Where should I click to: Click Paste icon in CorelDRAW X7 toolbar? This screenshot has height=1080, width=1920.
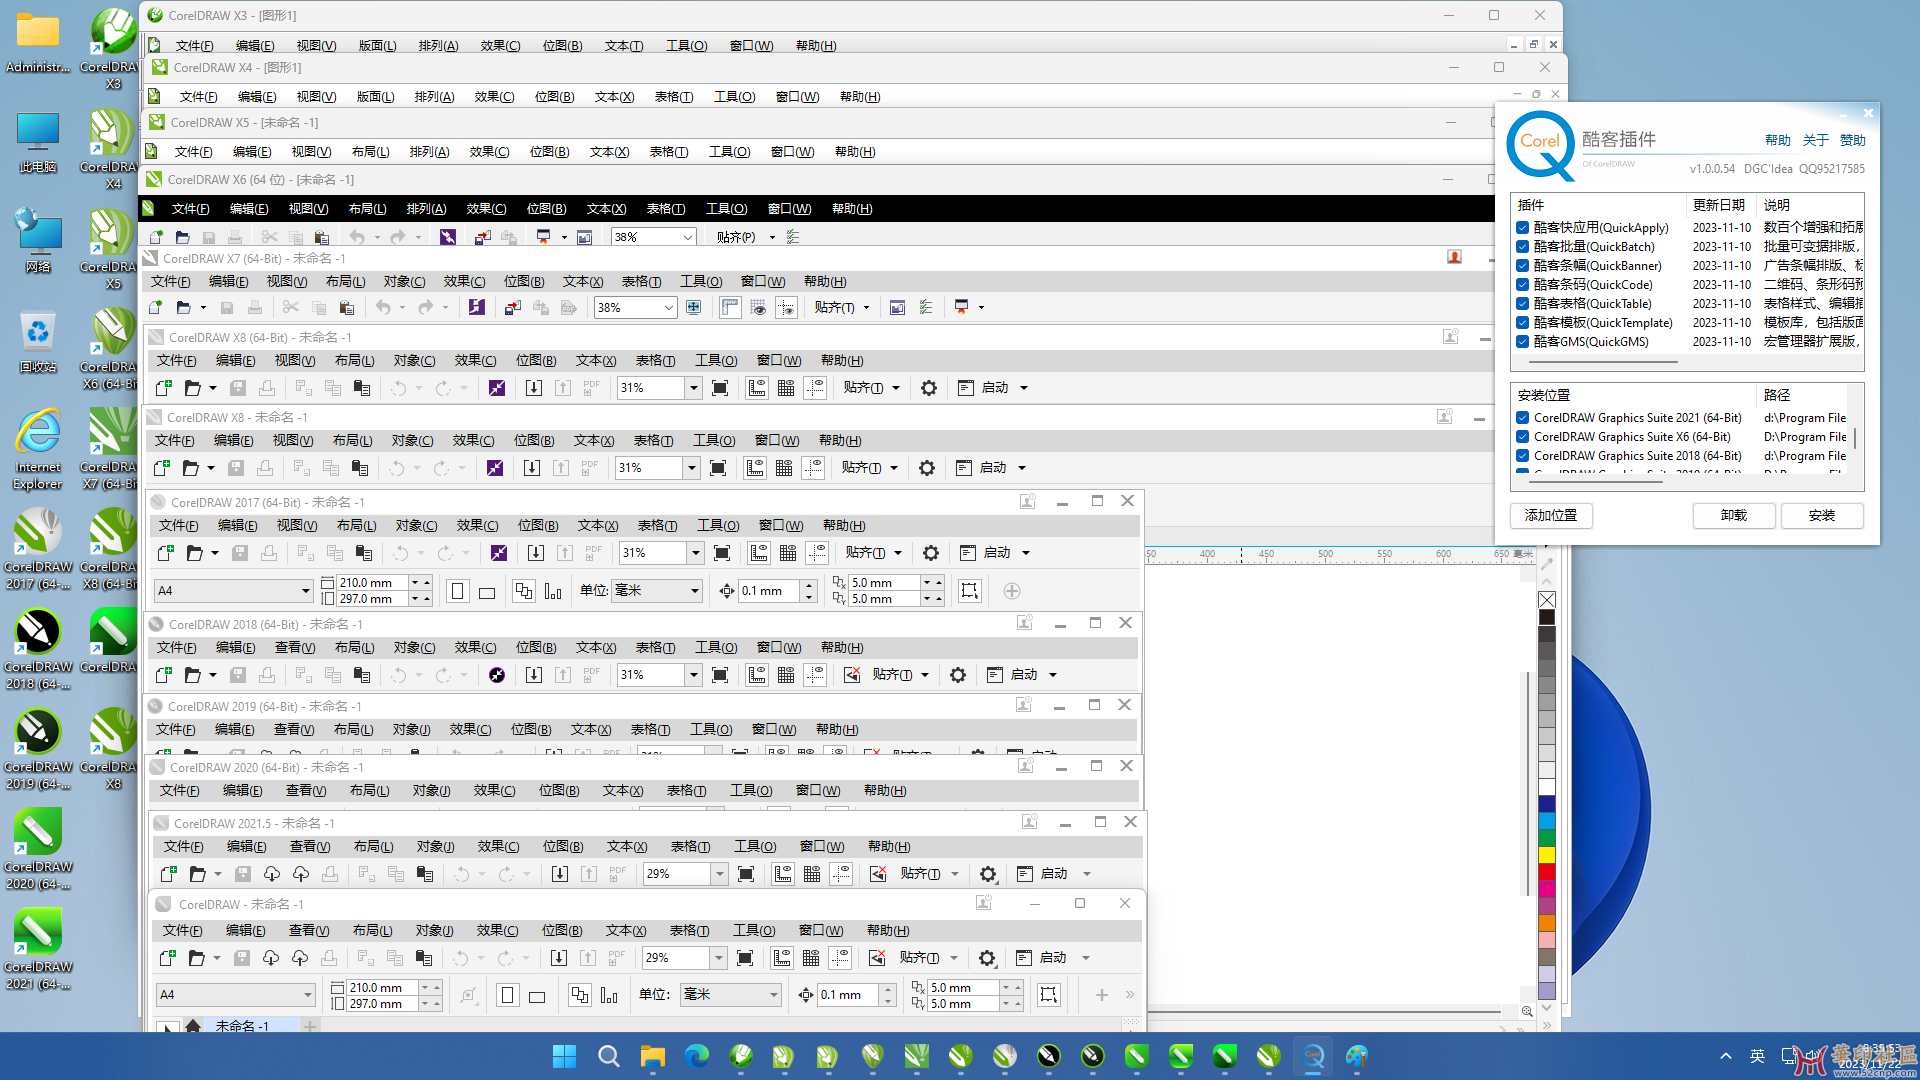pyautogui.click(x=347, y=308)
